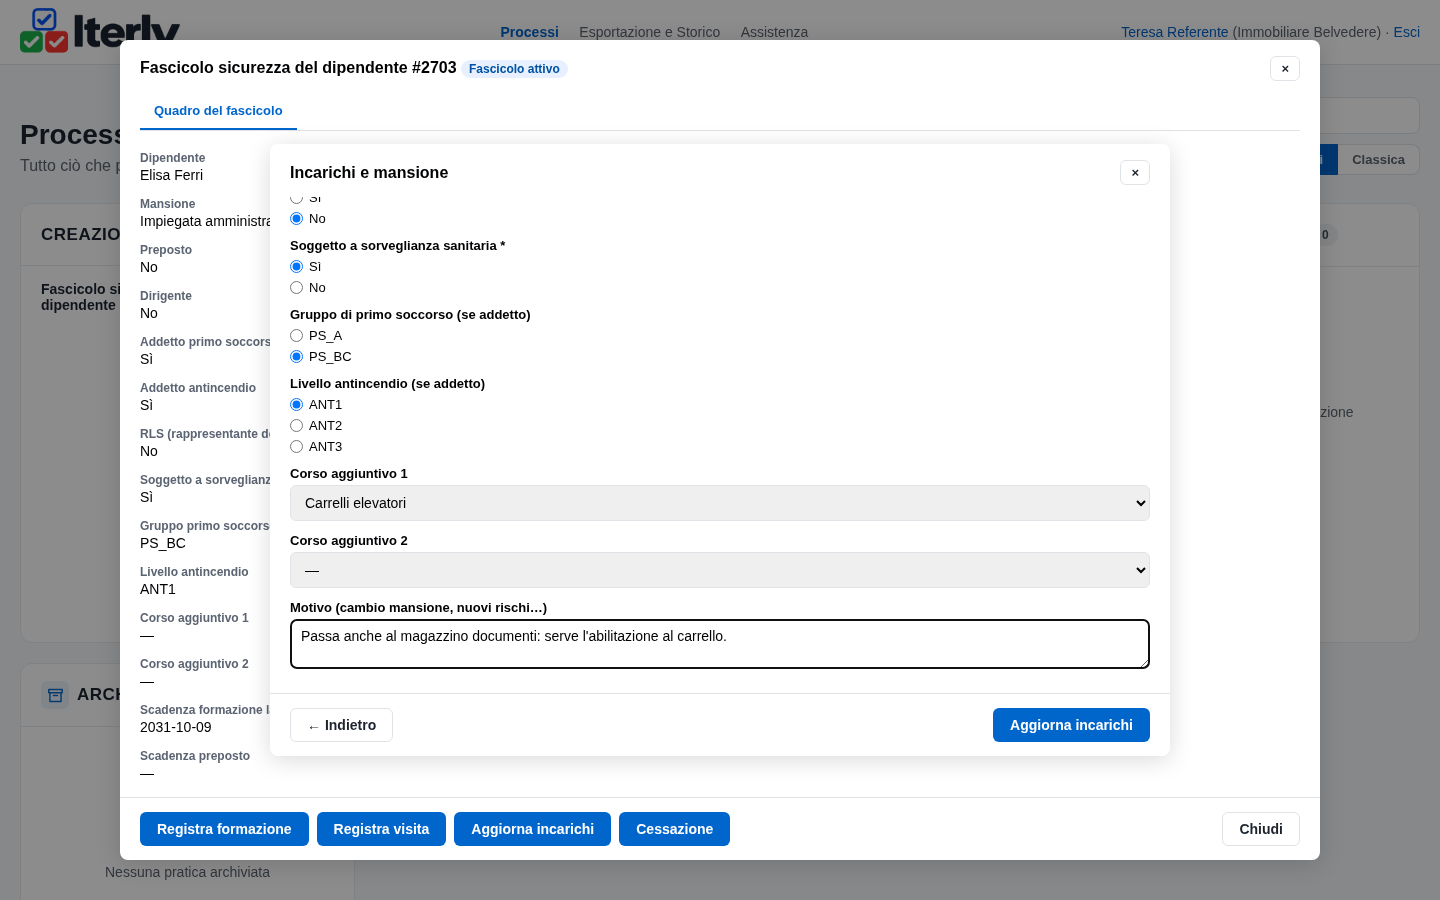Open Corso aggiuntivo 1 dropdown
Screen dimensions: 1440x900
click(720, 503)
